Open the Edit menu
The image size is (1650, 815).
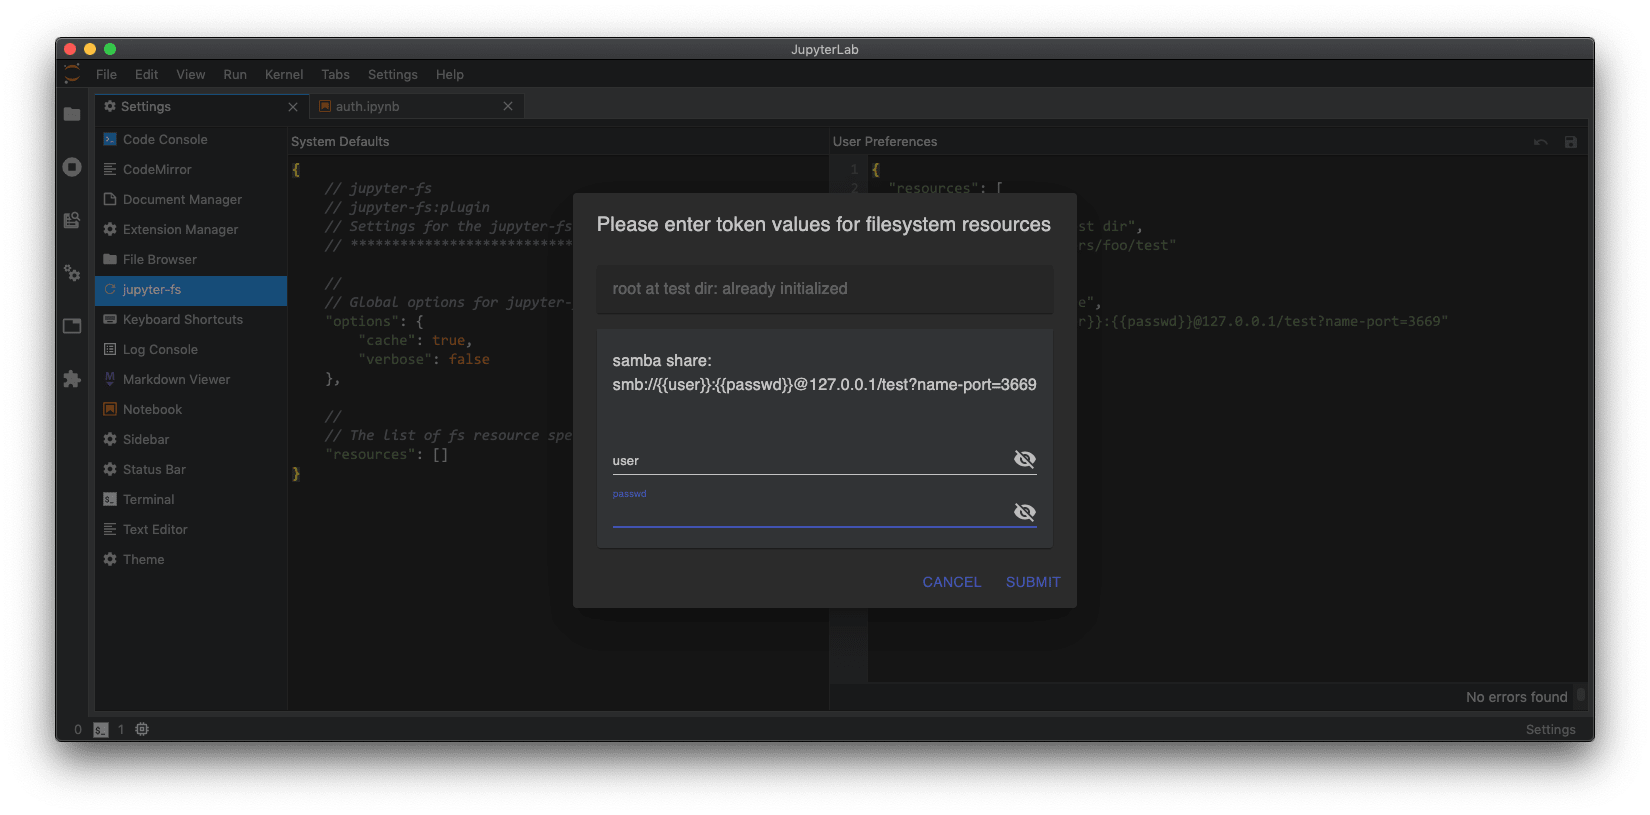147,74
